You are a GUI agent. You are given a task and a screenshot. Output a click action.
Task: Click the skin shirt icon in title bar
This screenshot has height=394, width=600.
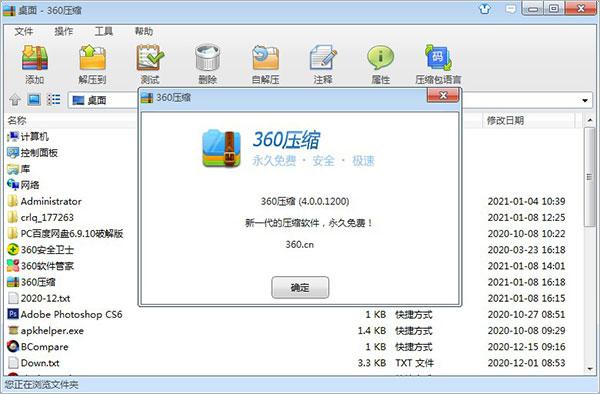click(x=485, y=9)
